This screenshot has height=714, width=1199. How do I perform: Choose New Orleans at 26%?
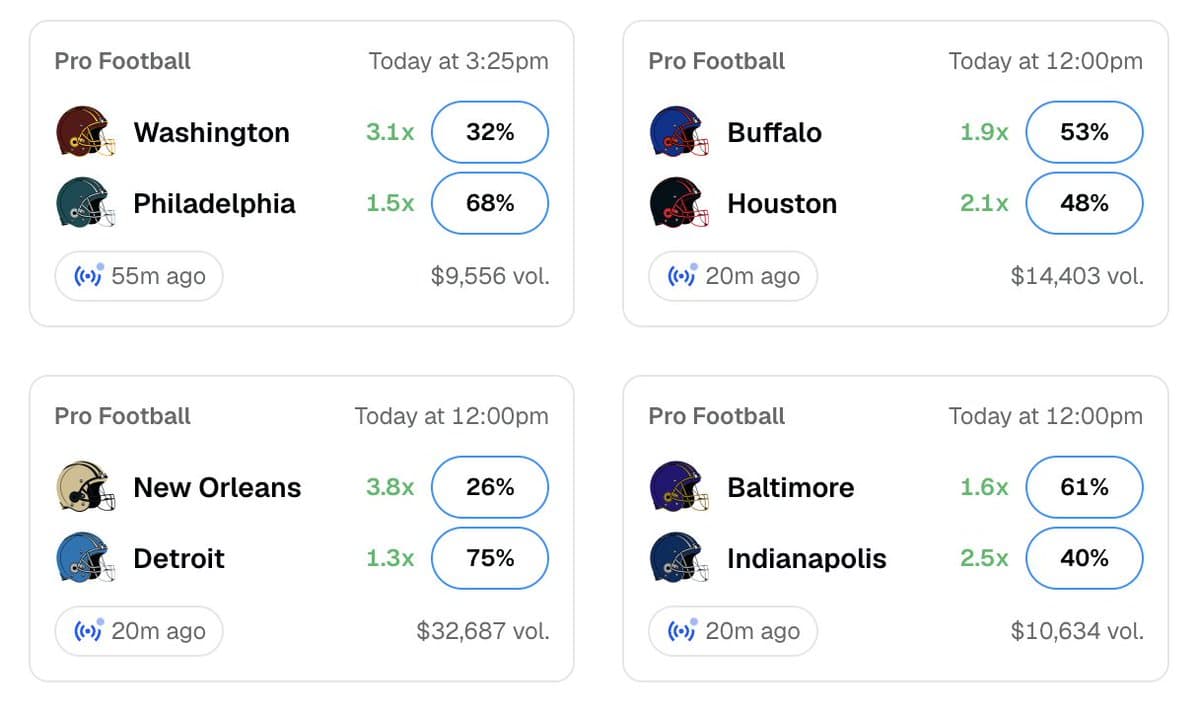point(490,487)
